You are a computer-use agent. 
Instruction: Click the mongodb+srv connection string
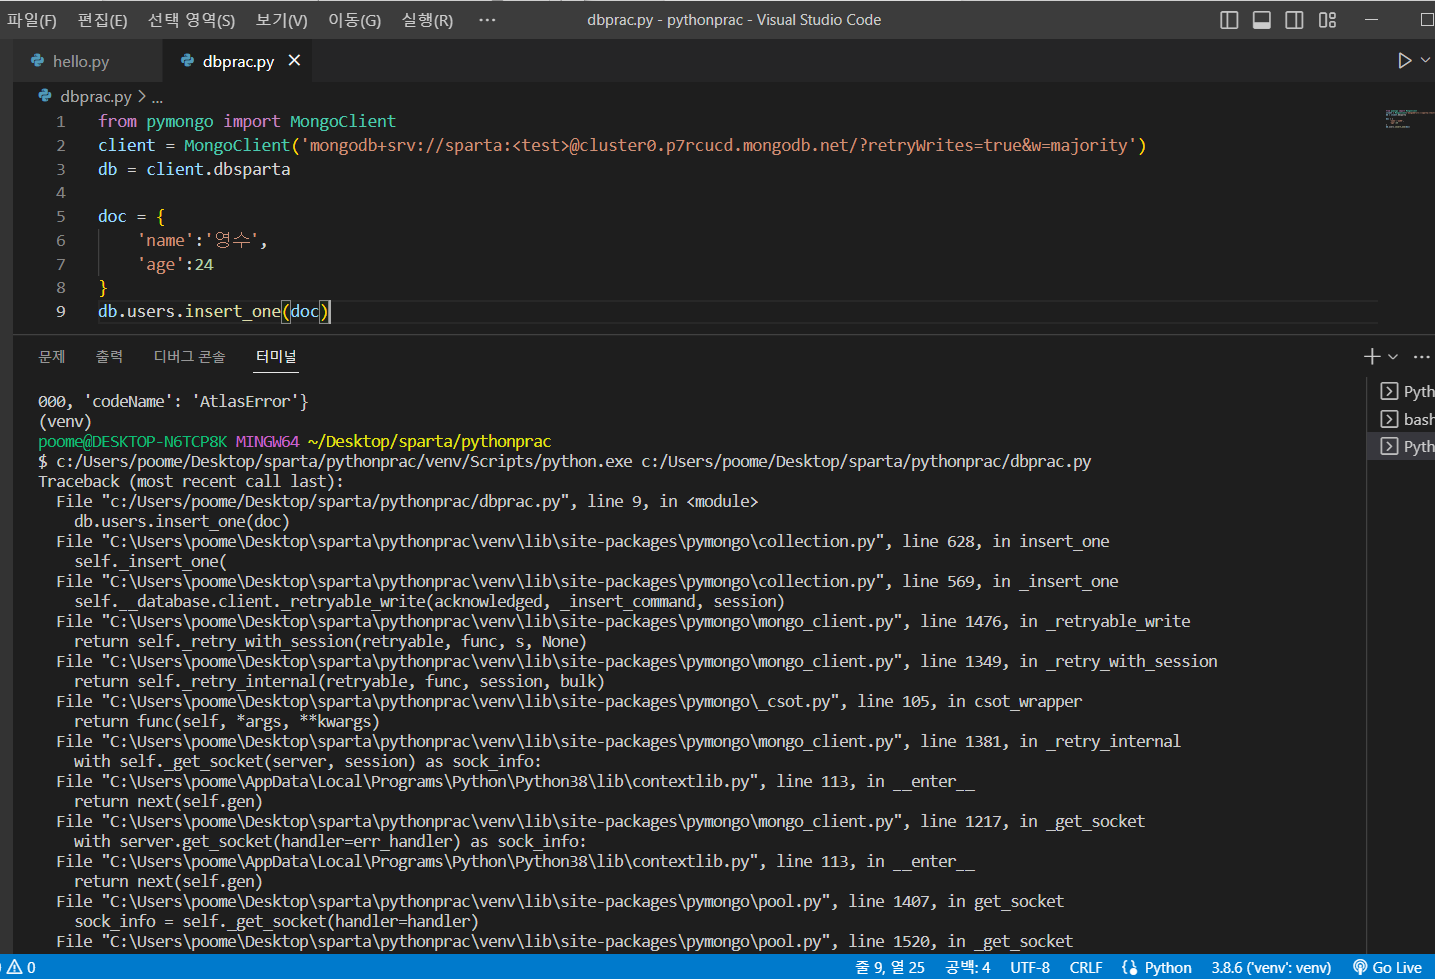[x=719, y=146]
